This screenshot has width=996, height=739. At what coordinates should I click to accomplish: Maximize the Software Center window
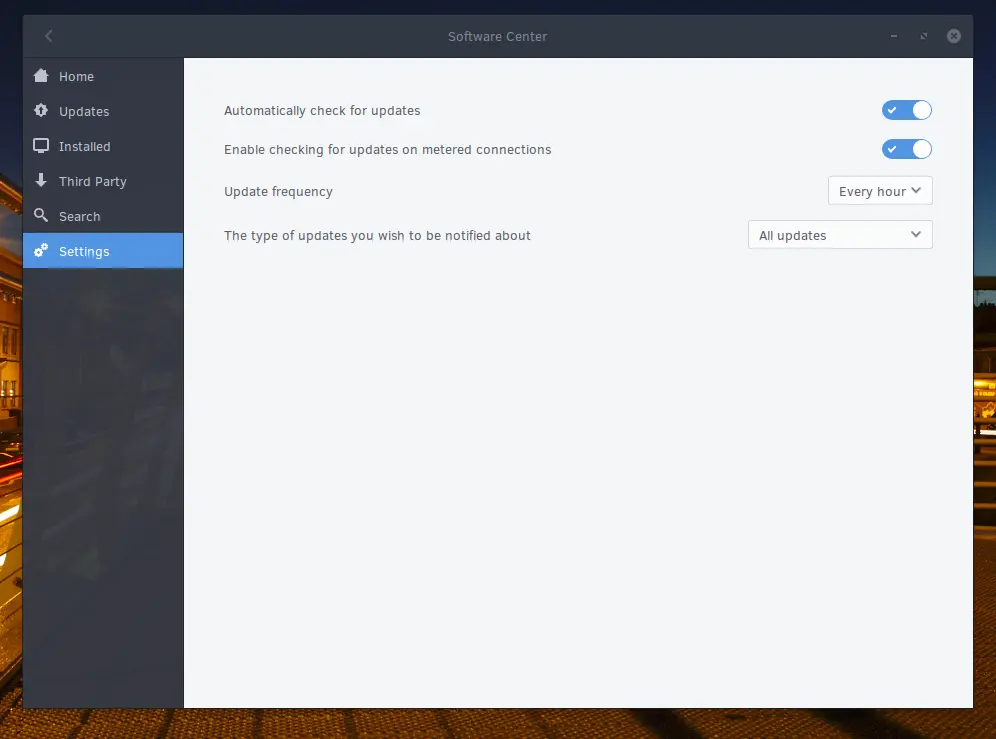coord(924,36)
